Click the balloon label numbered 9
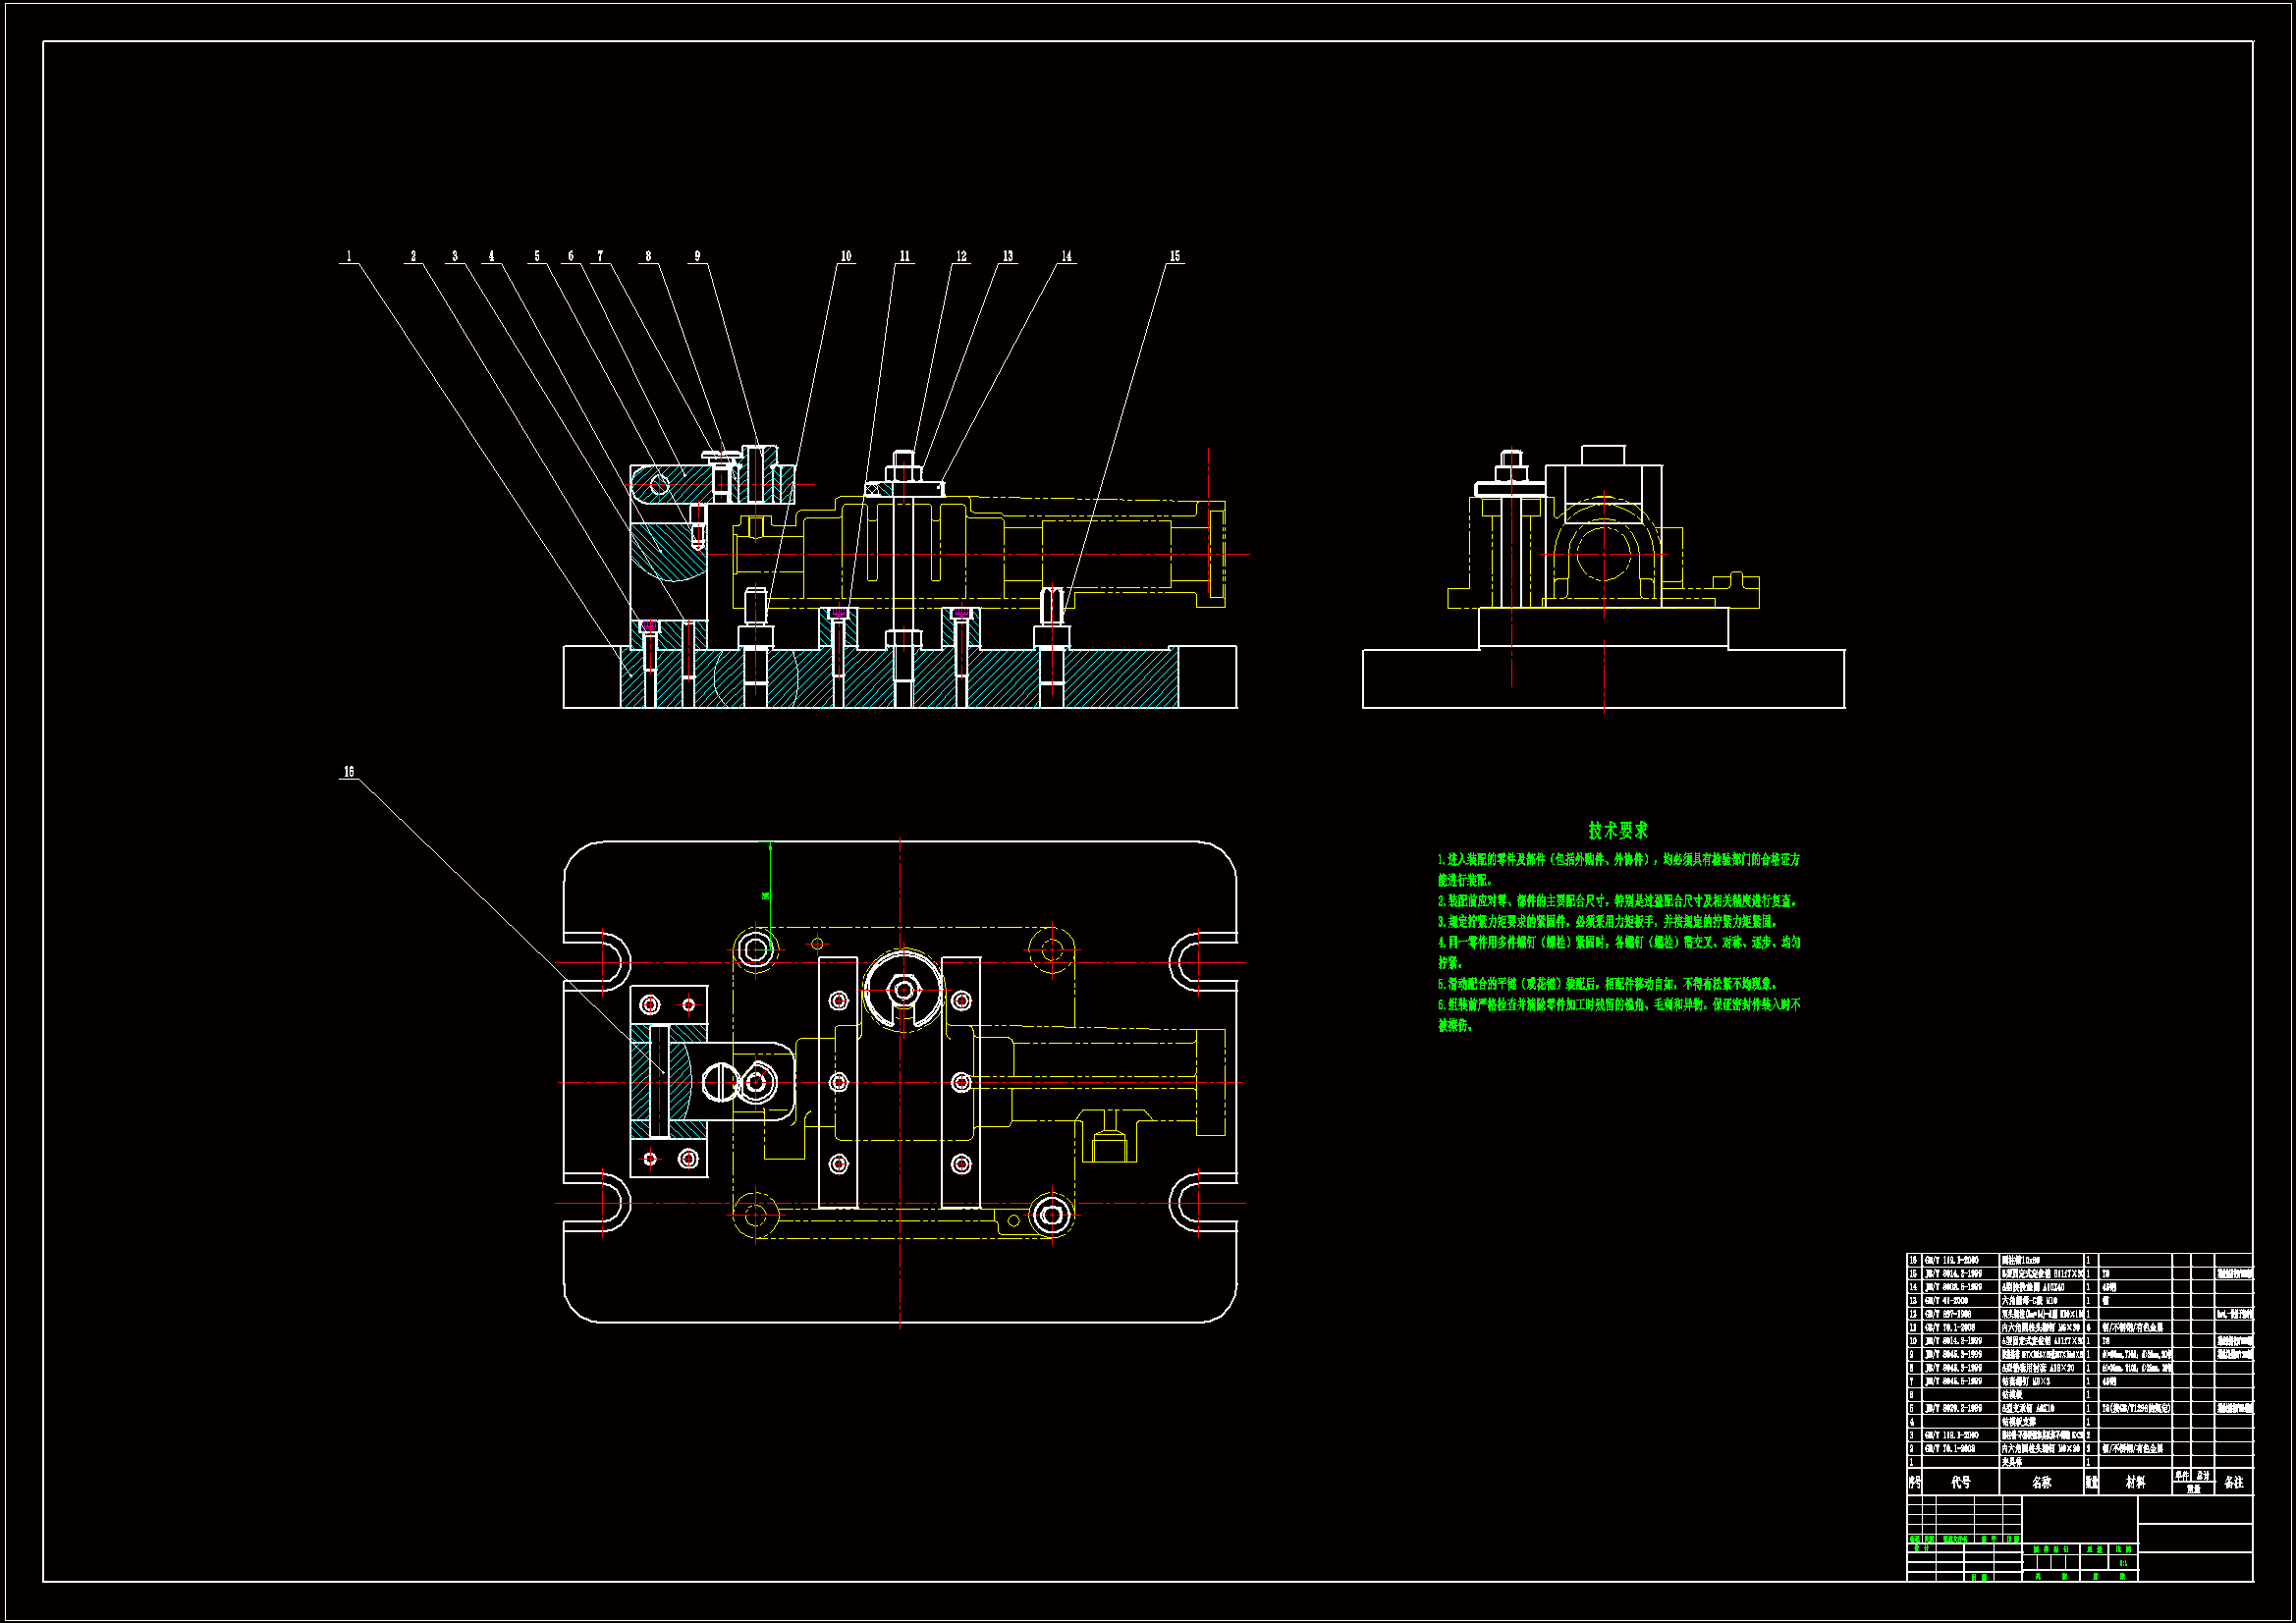 coord(697,257)
